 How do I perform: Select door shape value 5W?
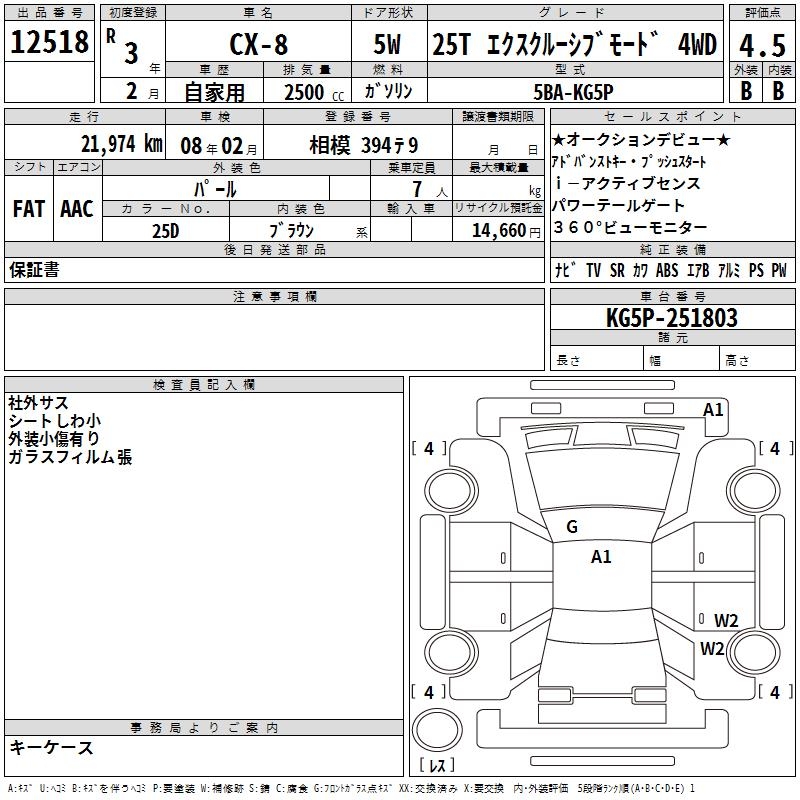click(387, 44)
